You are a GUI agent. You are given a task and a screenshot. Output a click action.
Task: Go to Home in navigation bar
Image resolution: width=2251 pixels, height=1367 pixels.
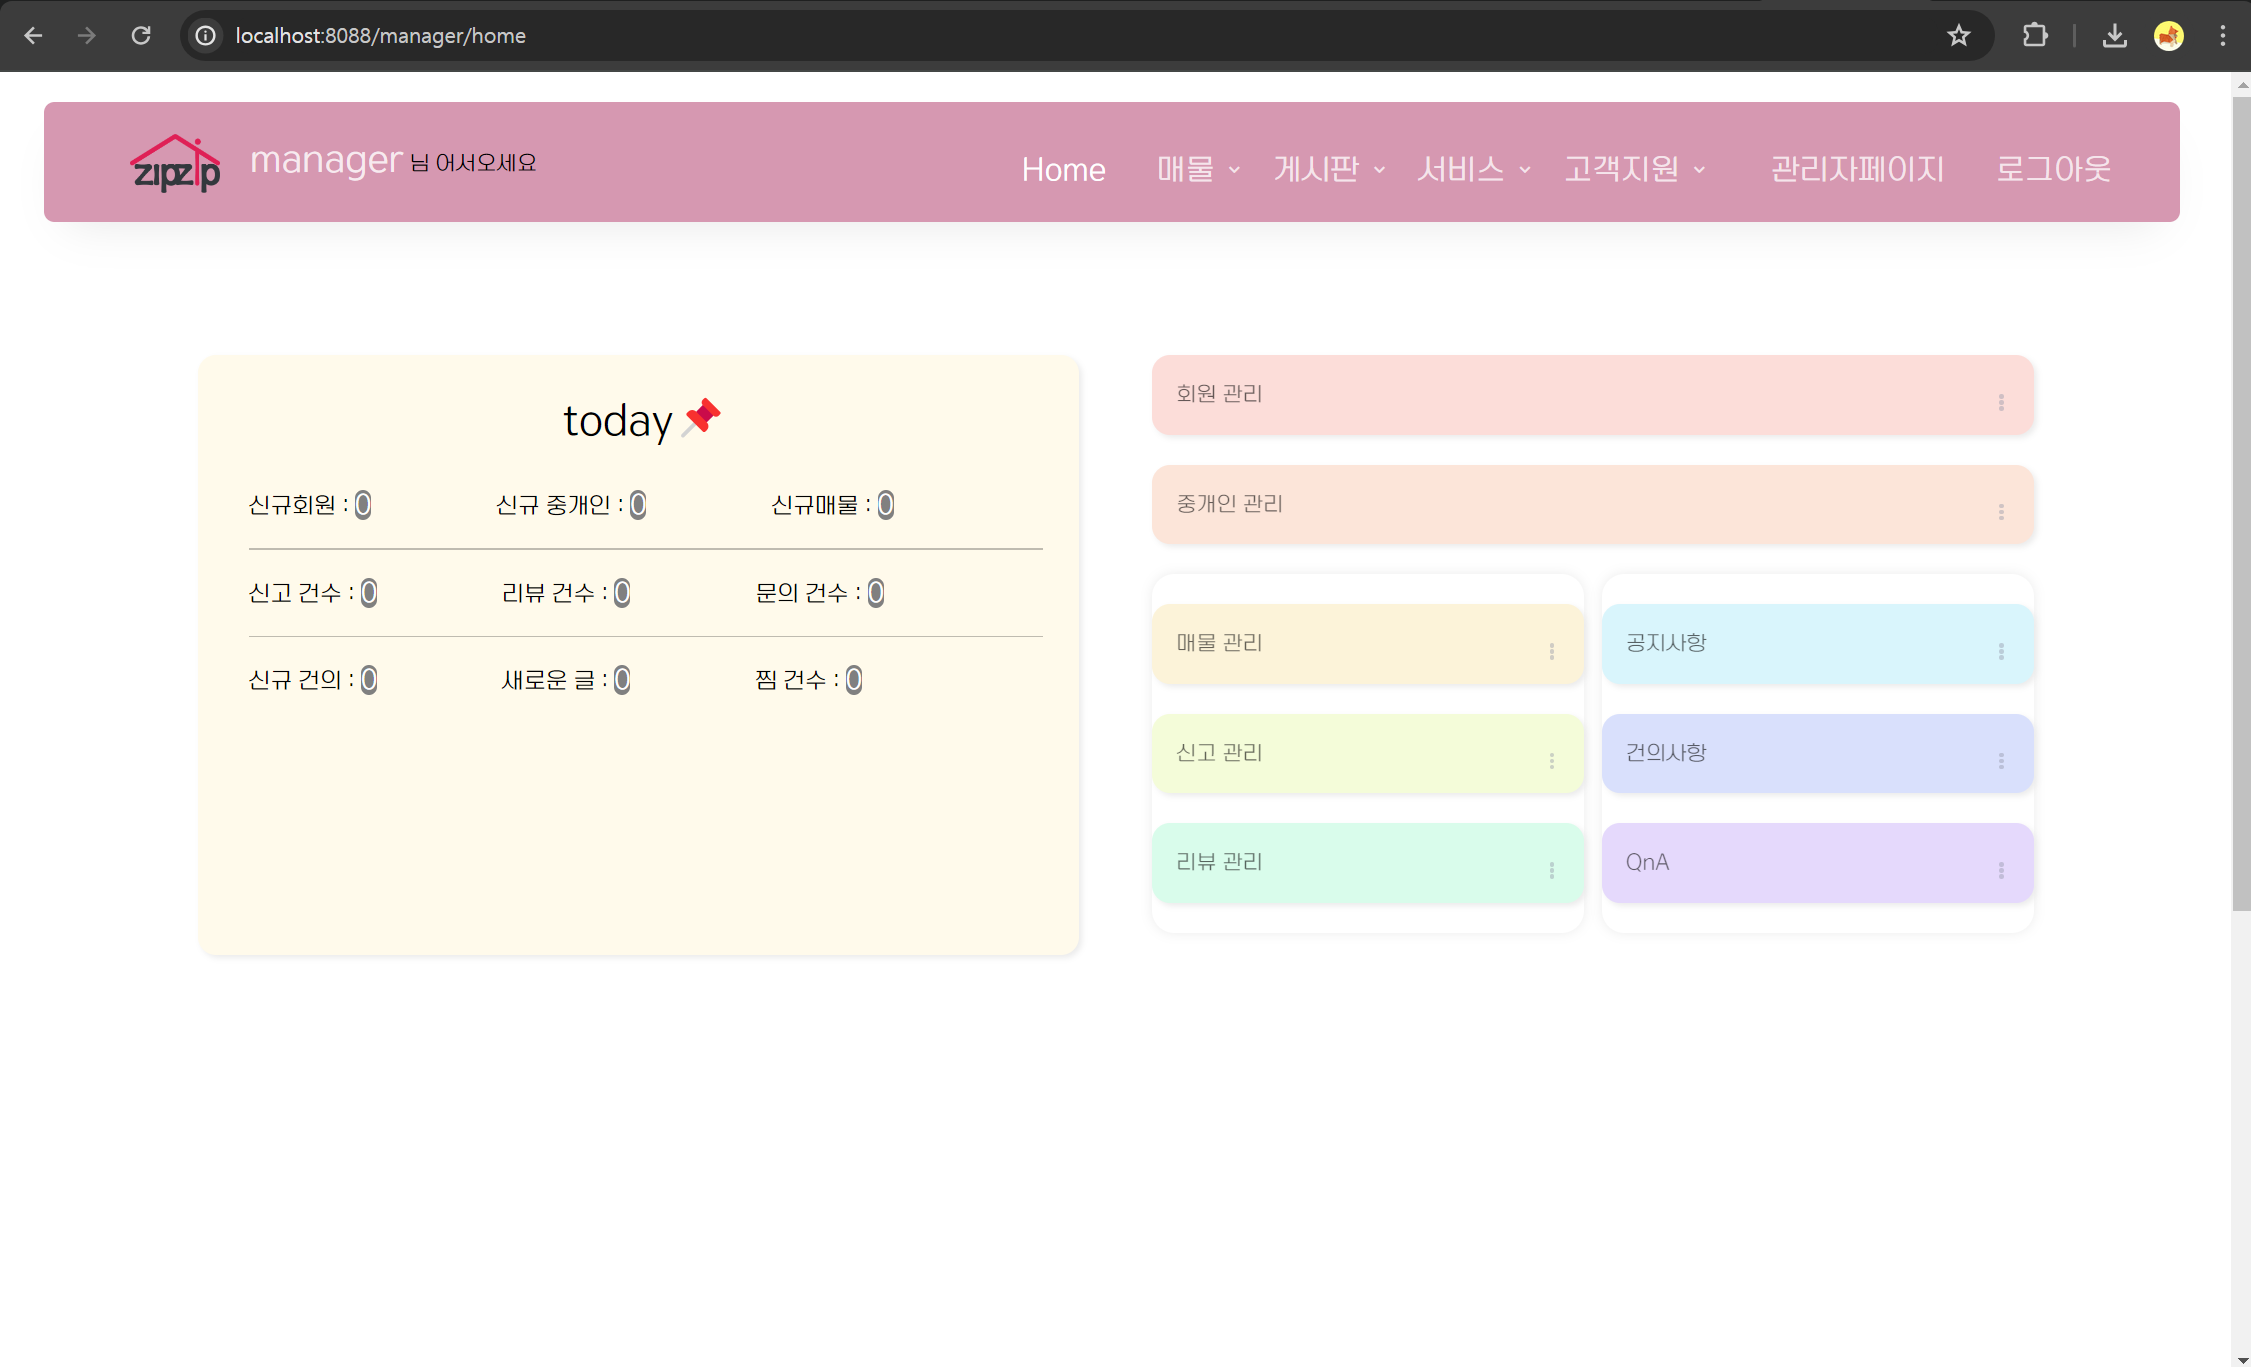pyautogui.click(x=1063, y=170)
